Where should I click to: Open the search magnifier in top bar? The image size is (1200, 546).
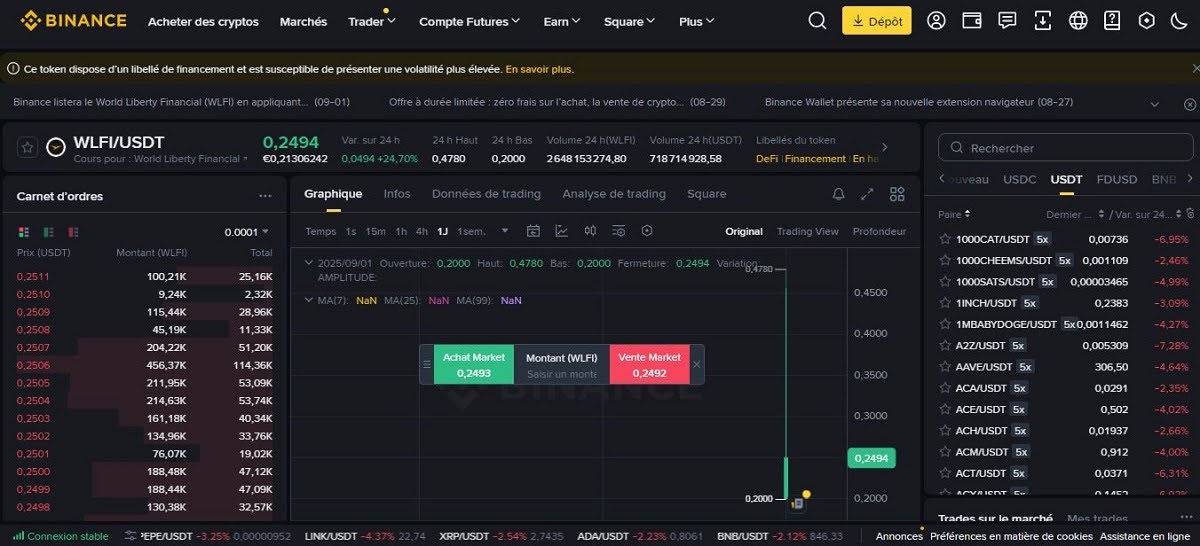click(x=817, y=20)
